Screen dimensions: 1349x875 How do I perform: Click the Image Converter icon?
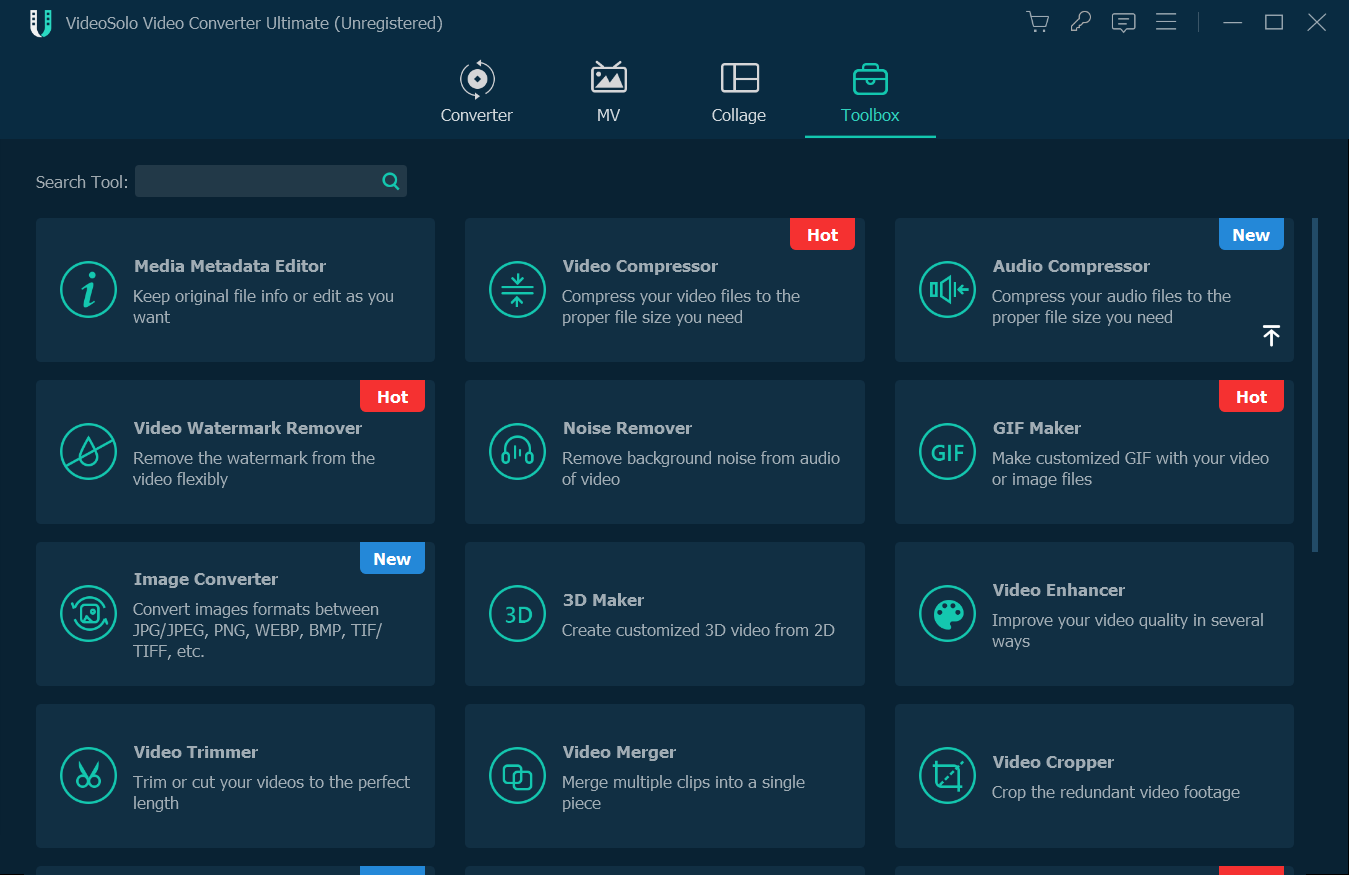[89, 614]
